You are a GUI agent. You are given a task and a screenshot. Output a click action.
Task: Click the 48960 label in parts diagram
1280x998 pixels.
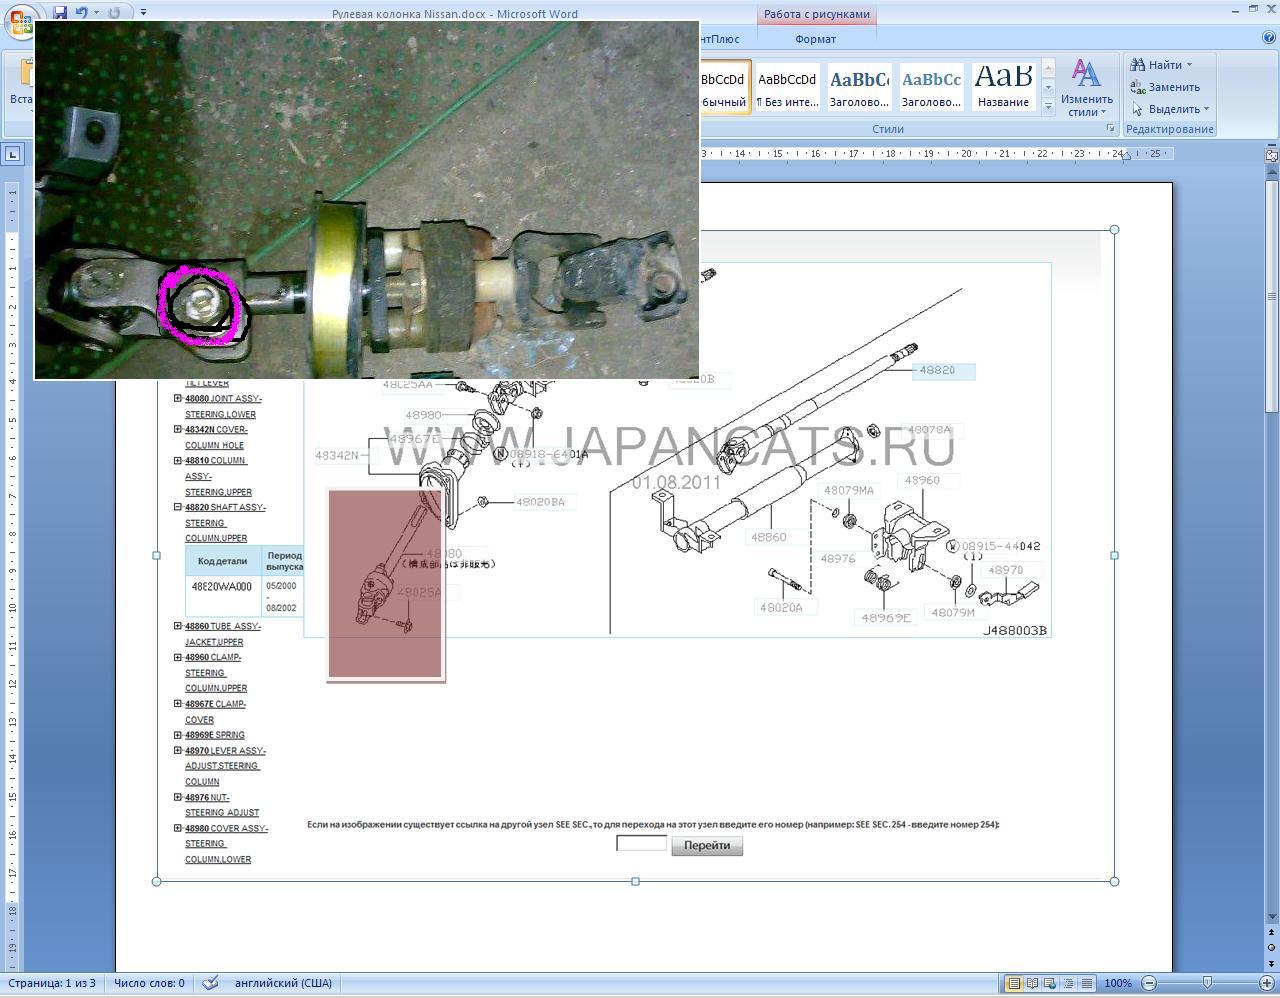pos(922,480)
